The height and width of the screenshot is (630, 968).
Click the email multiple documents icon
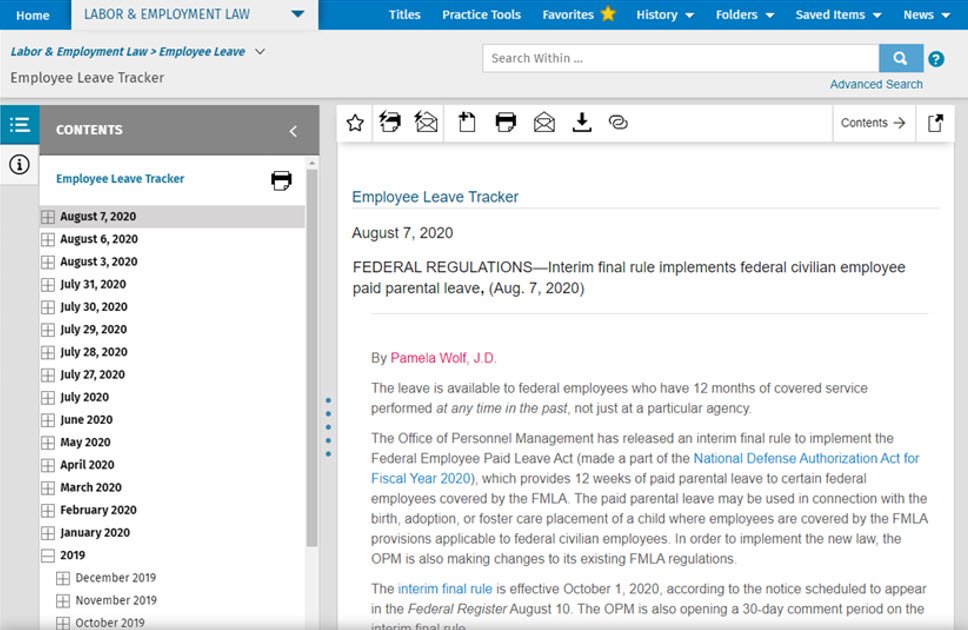pos(426,122)
